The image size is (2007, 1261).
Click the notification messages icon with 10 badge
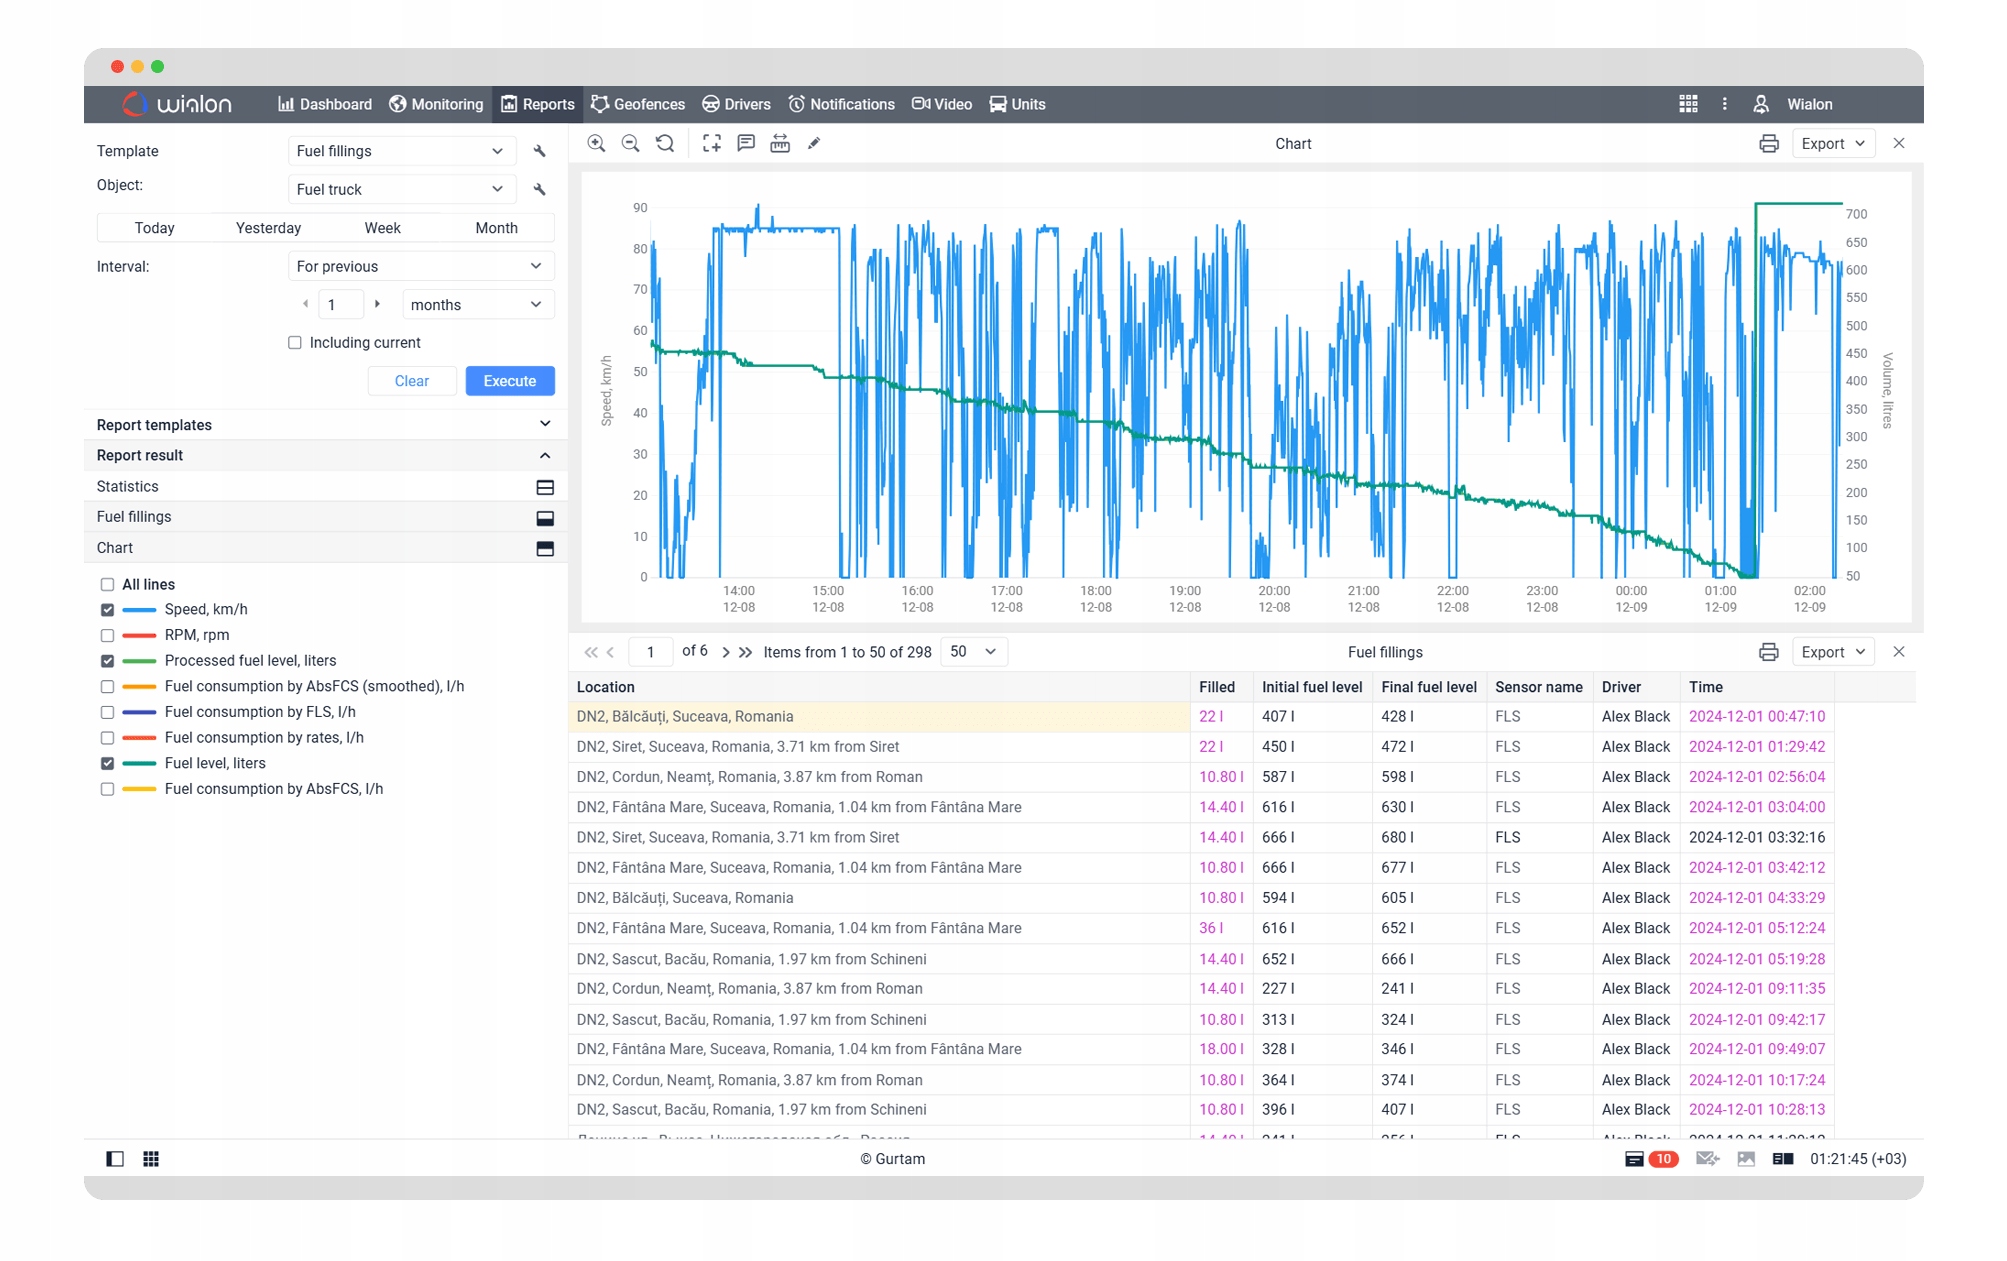coord(1635,1159)
